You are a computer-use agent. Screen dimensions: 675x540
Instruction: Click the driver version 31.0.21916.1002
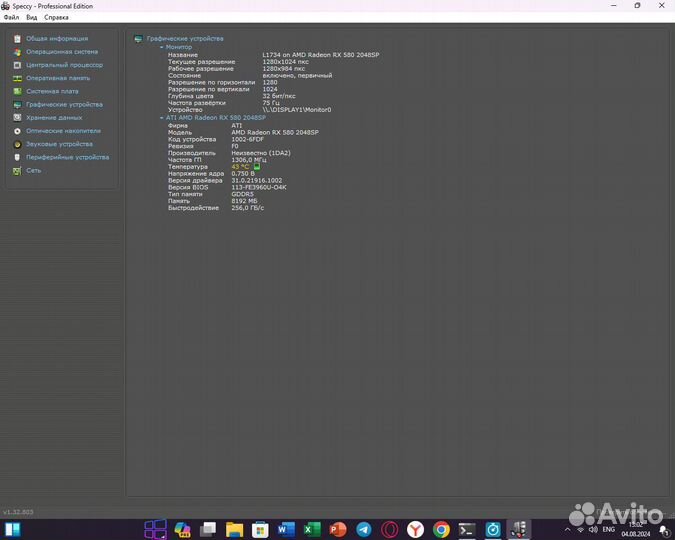[x=257, y=180]
